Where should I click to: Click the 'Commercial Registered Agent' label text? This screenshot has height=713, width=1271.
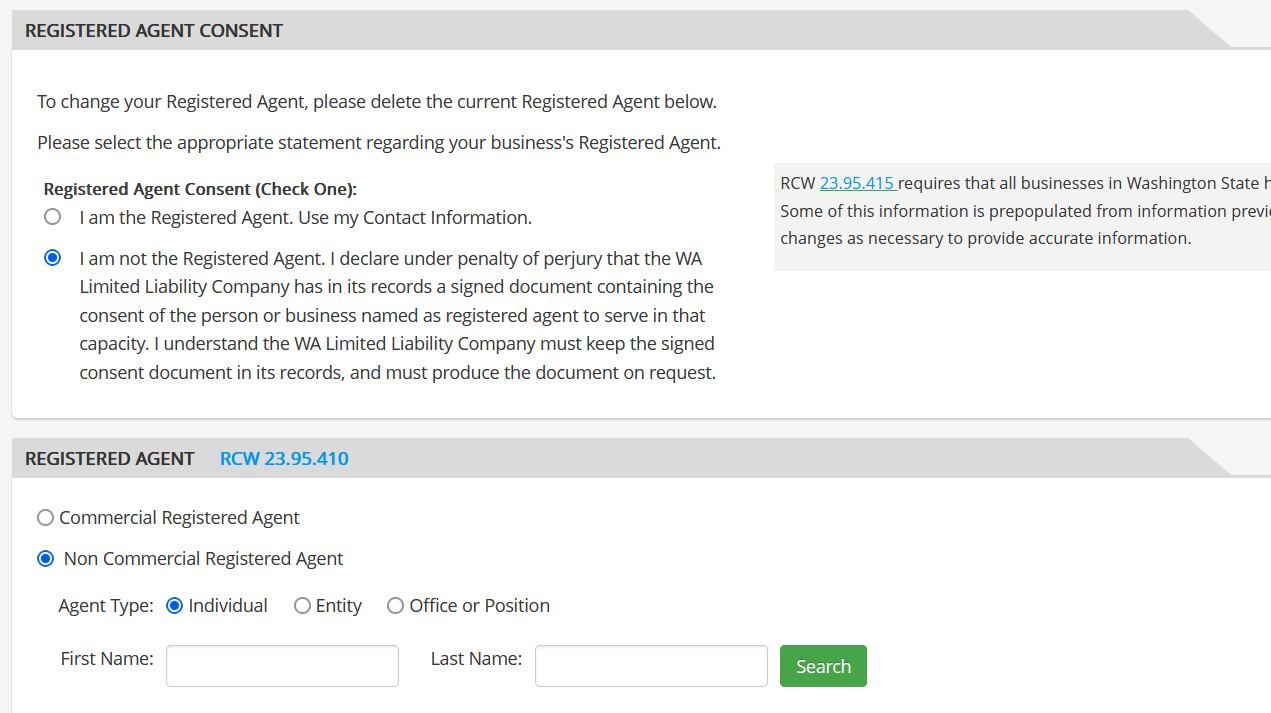coord(179,518)
